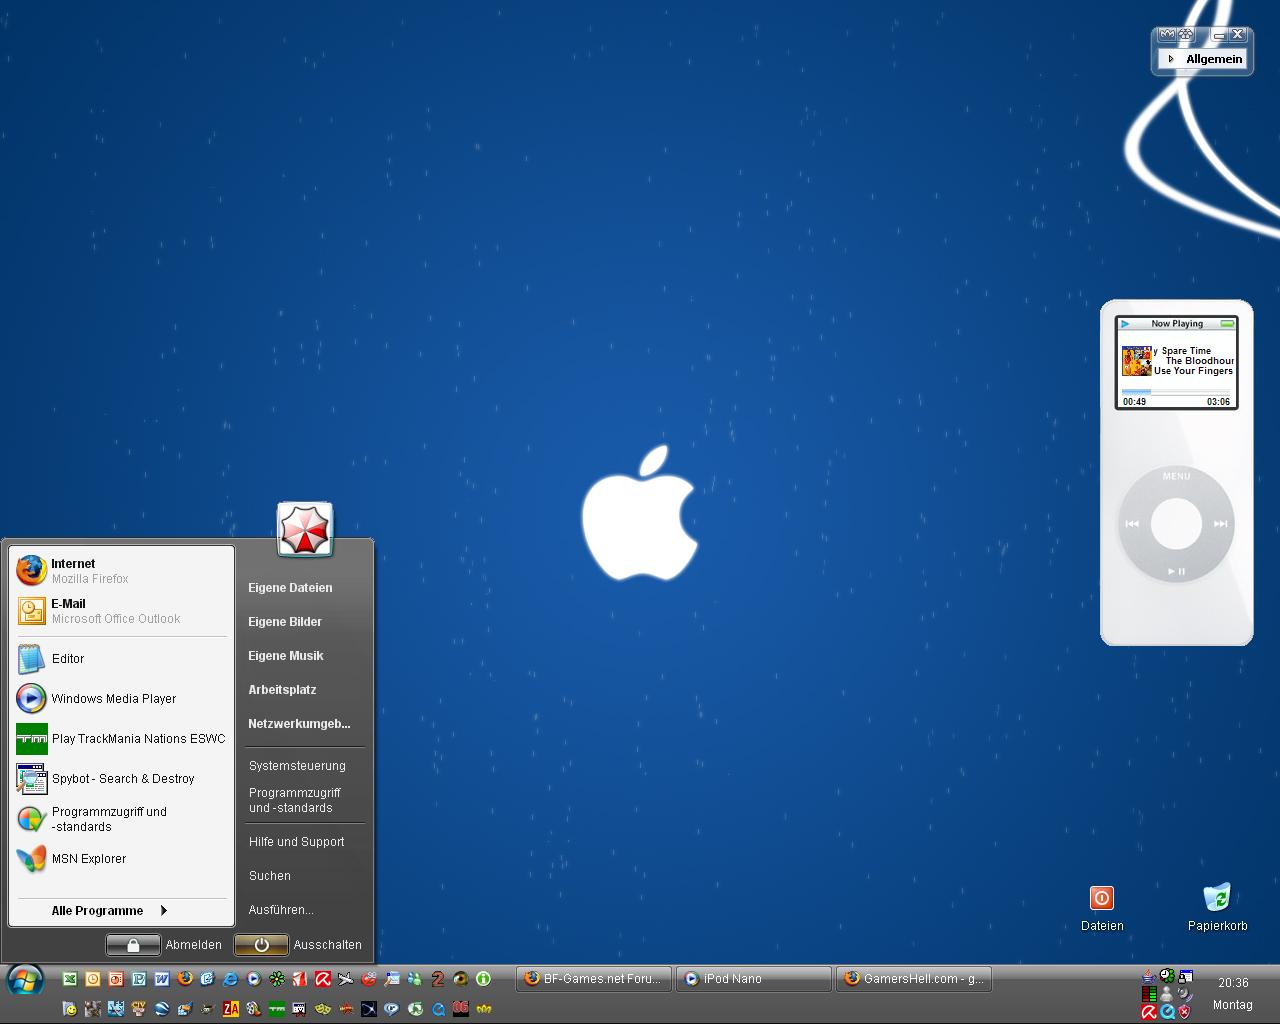The height and width of the screenshot is (1024, 1280).
Task: Open Programmzugriff und -standards in left pane
Action: pos(121,819)
